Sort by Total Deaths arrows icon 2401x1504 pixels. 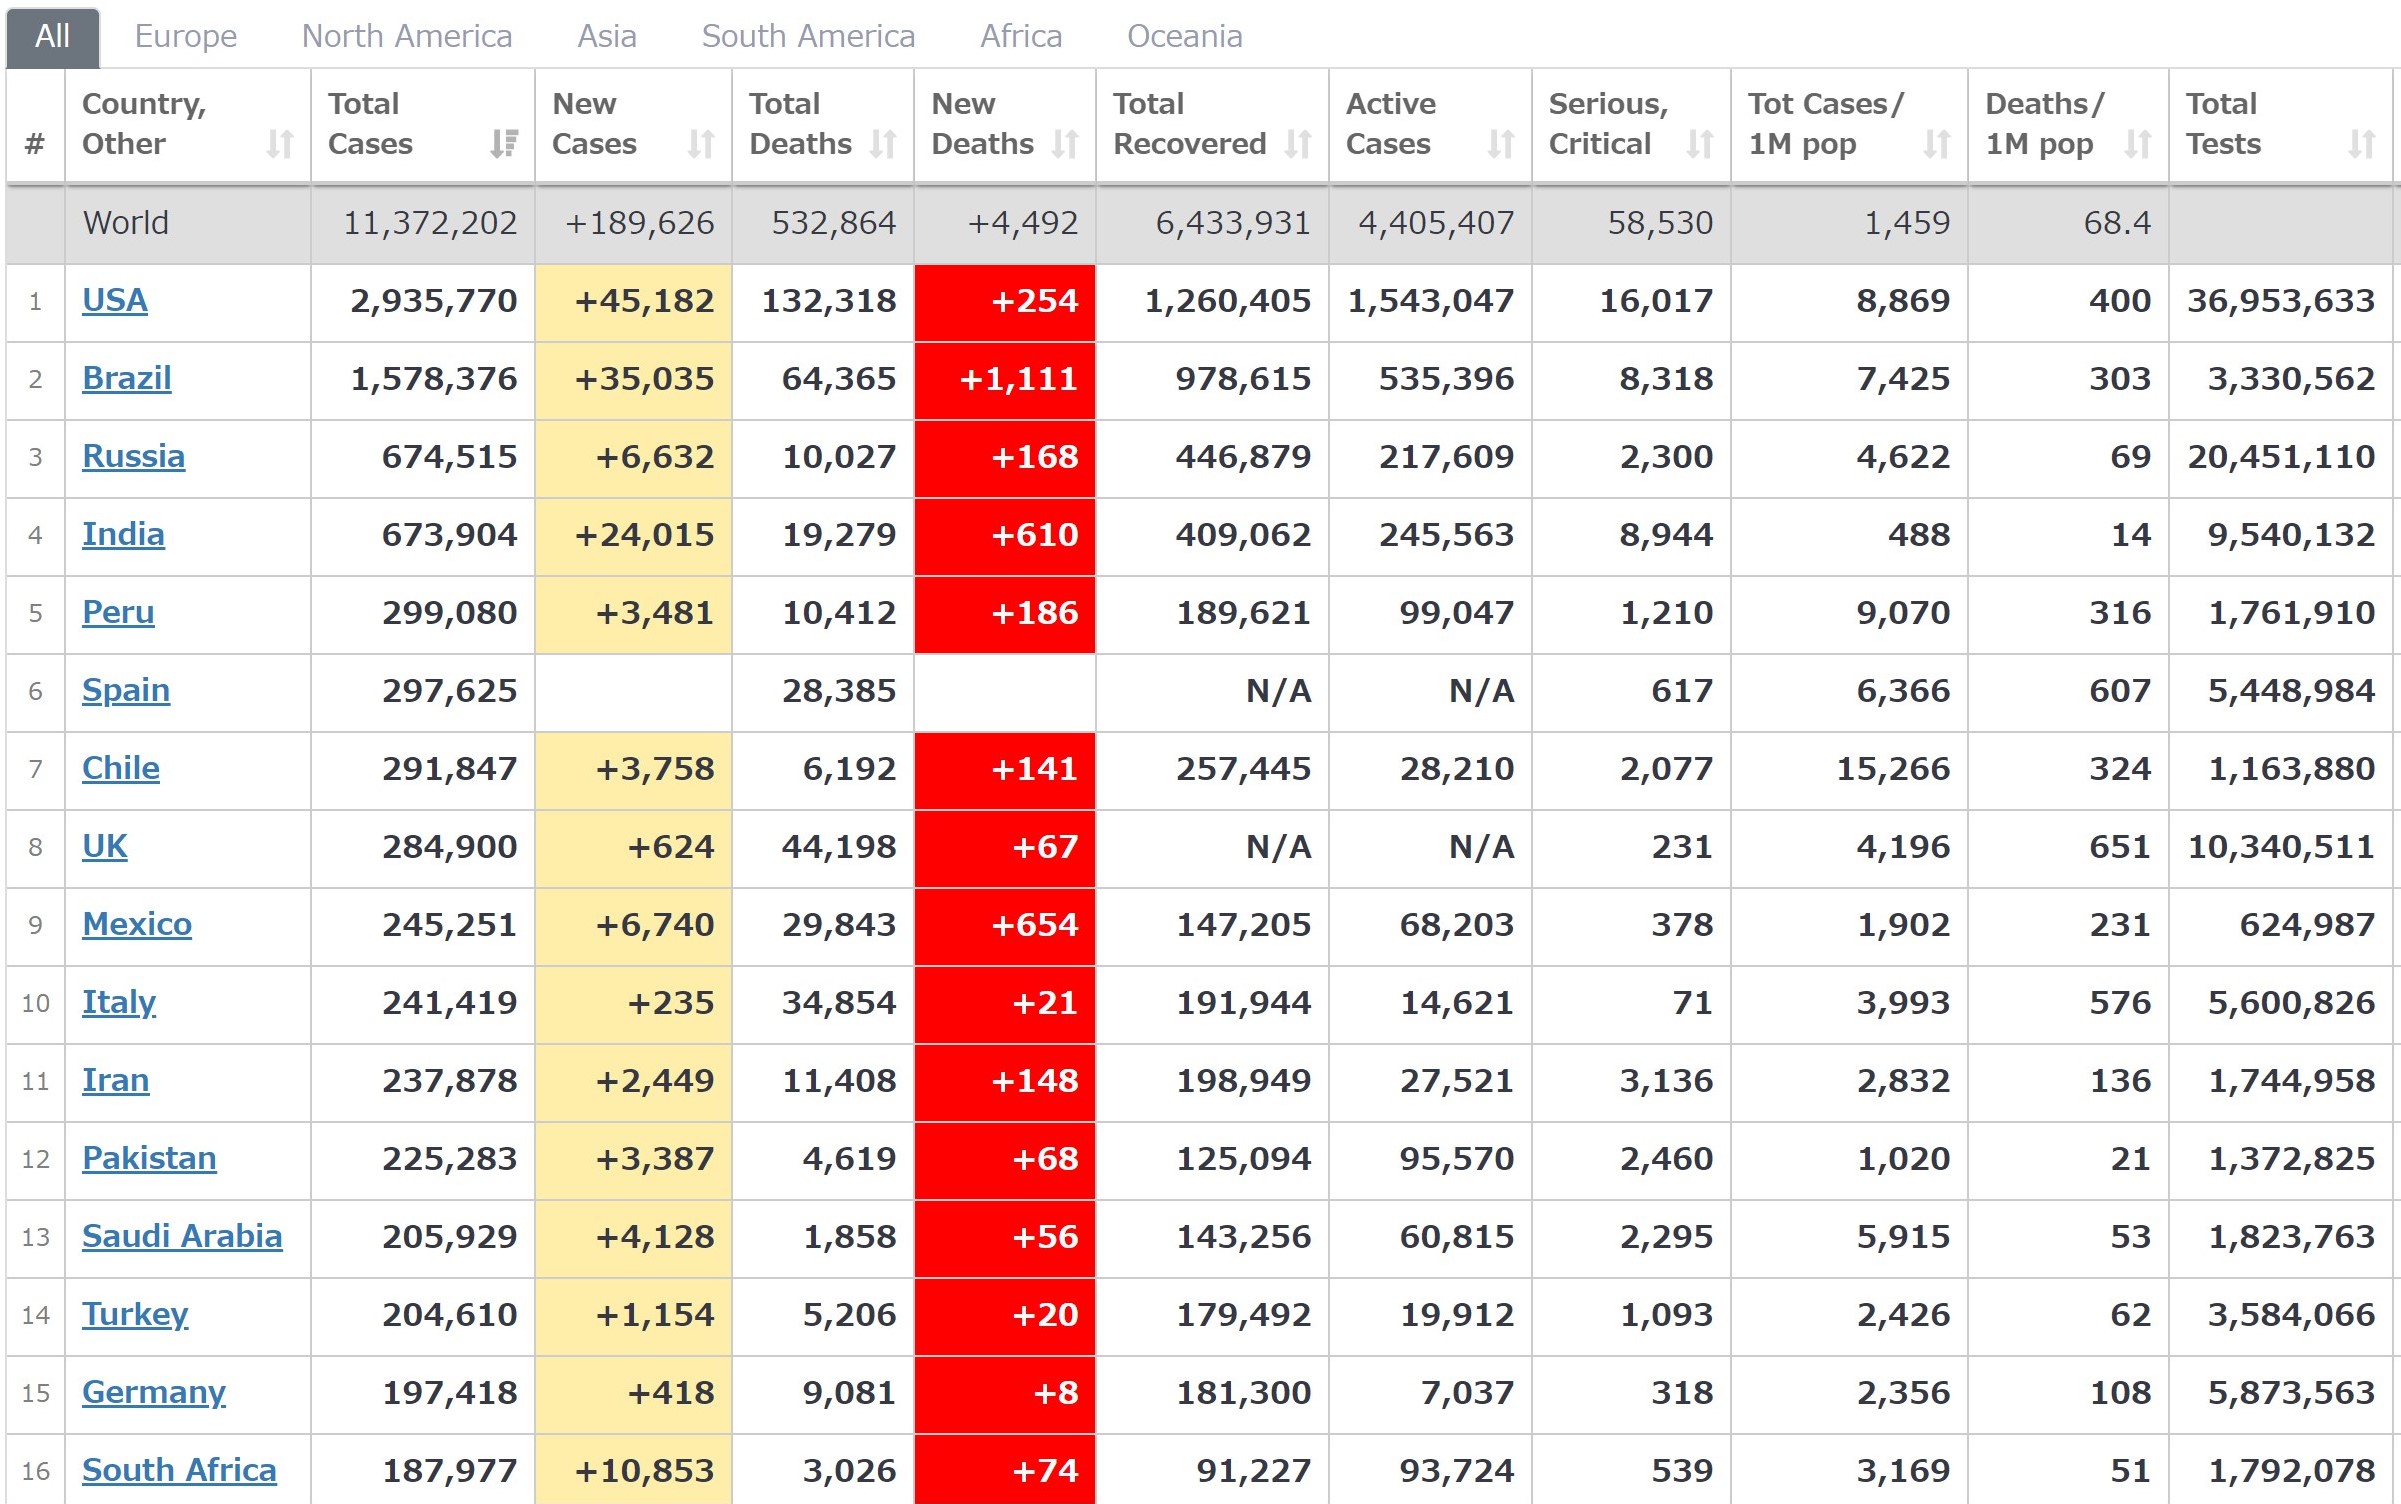point(883,144)
